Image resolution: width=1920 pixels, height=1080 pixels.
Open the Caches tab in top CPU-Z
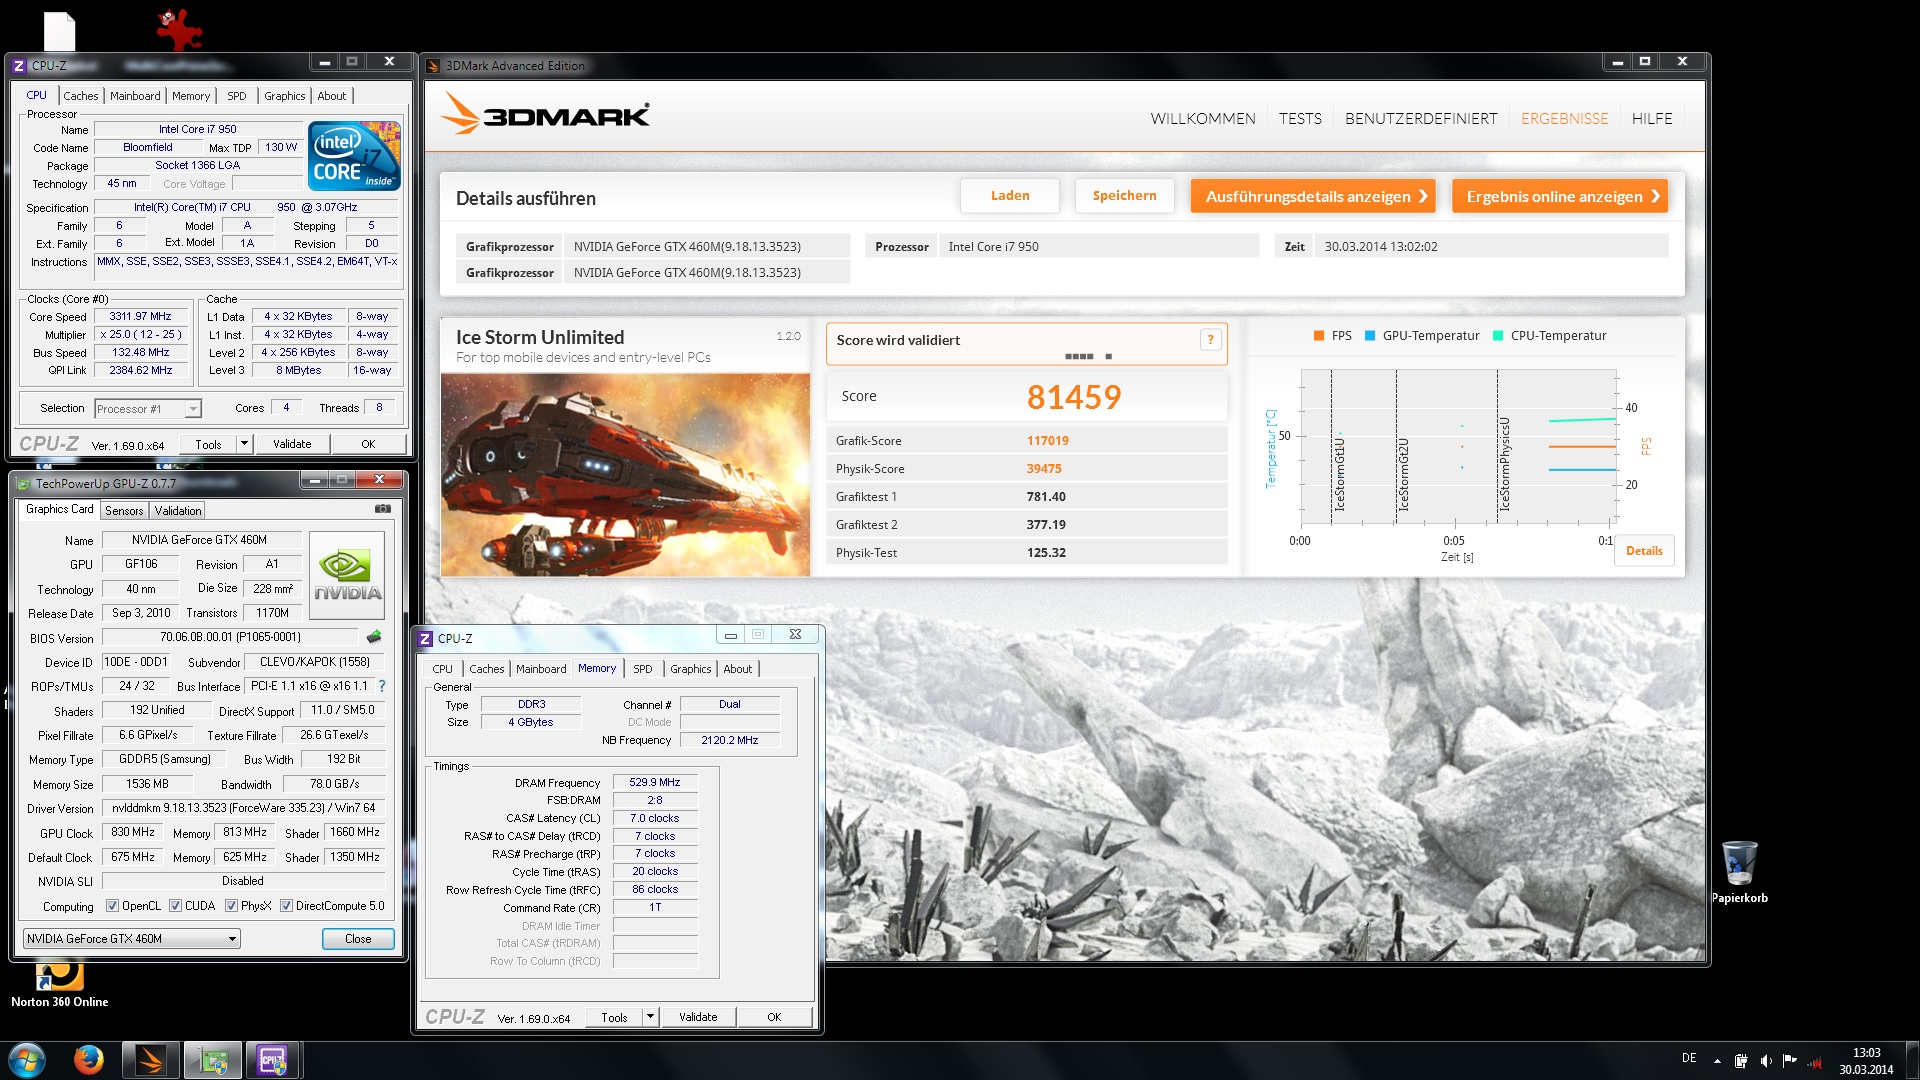(81, 96)
